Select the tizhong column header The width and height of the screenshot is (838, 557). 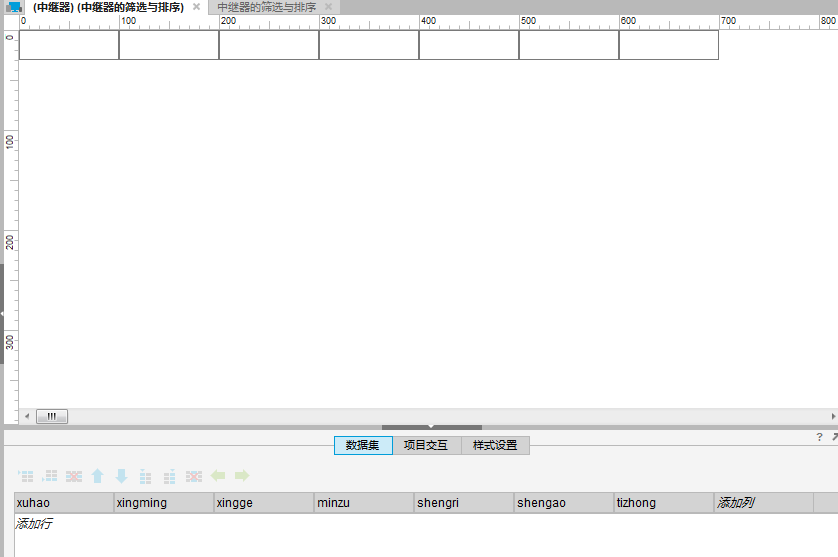point(664,502)
